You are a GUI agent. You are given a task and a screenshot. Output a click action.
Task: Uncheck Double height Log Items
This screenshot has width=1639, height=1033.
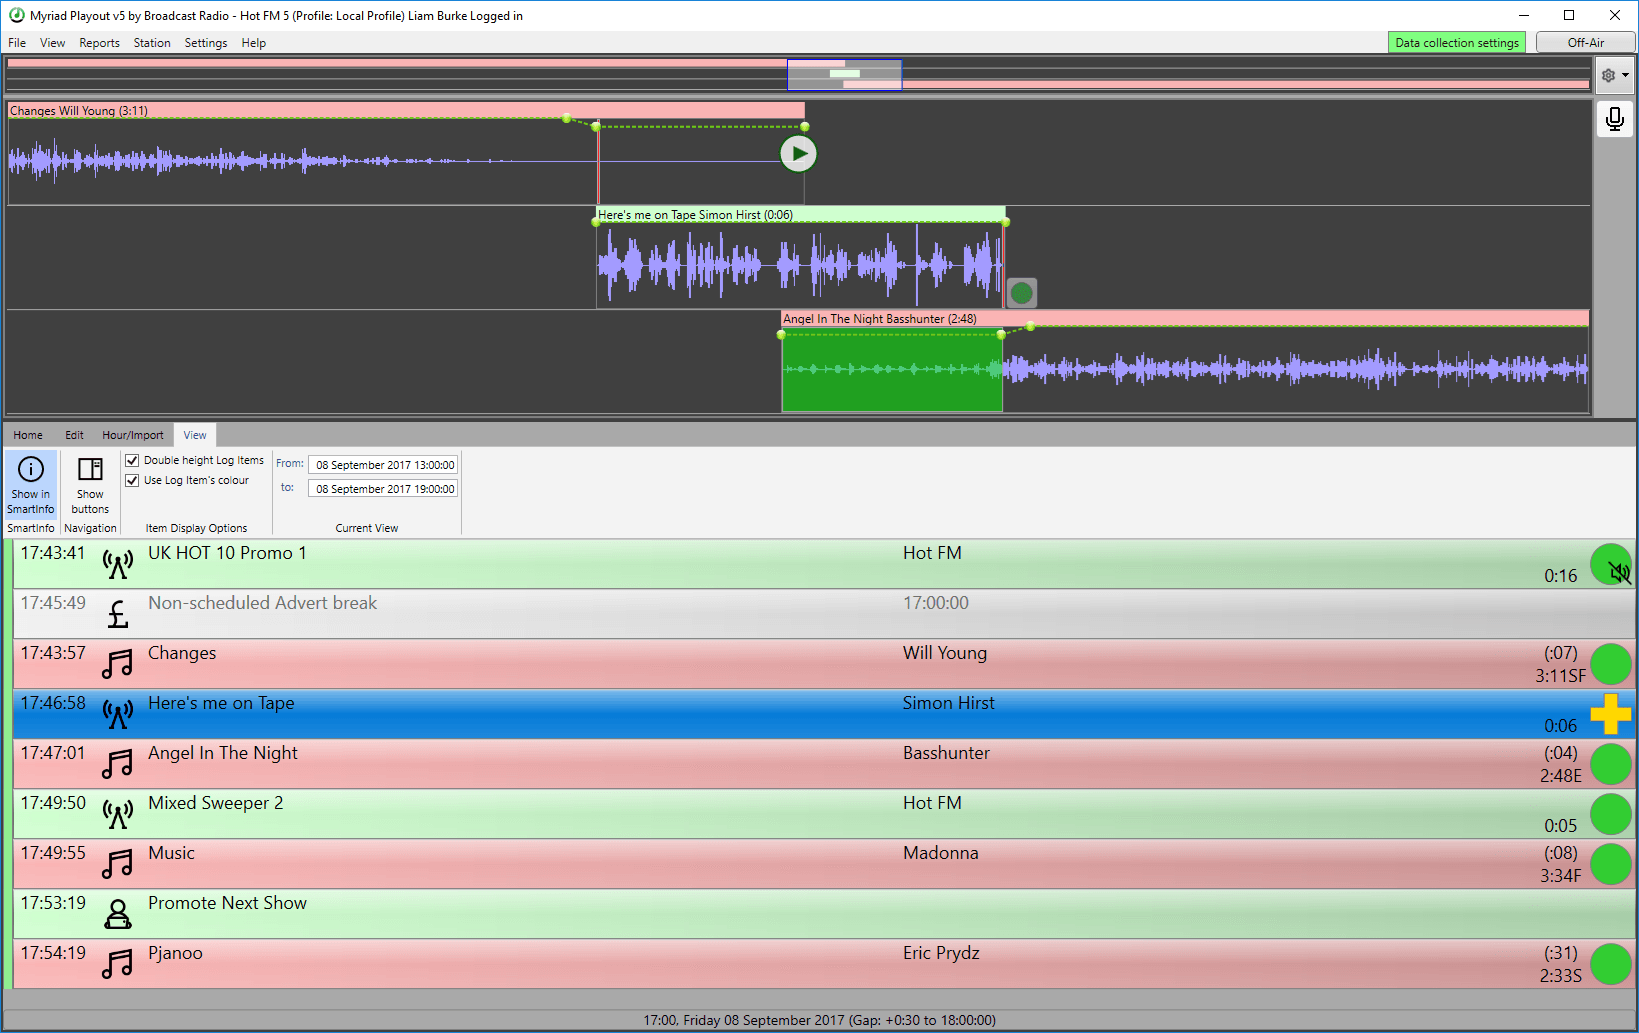click(132, 460)
